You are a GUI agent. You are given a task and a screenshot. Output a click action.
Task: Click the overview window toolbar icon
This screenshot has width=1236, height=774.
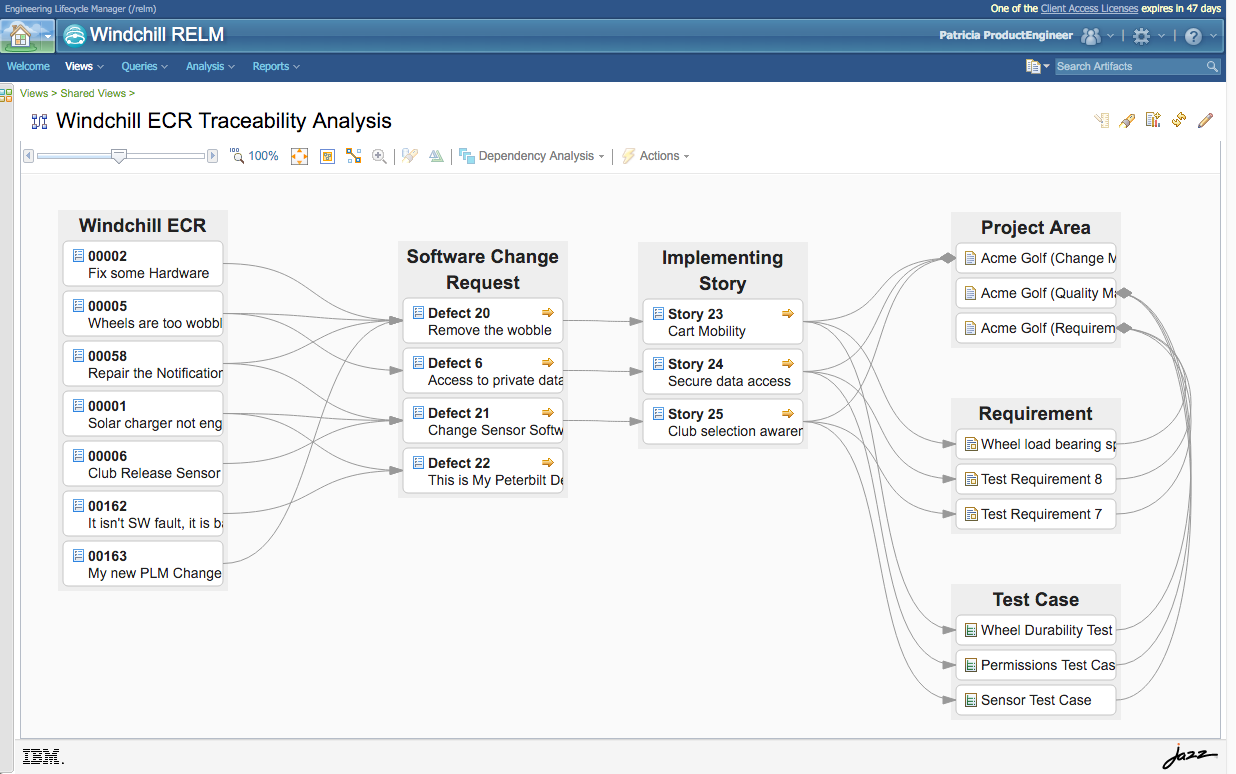coord(327,156)
